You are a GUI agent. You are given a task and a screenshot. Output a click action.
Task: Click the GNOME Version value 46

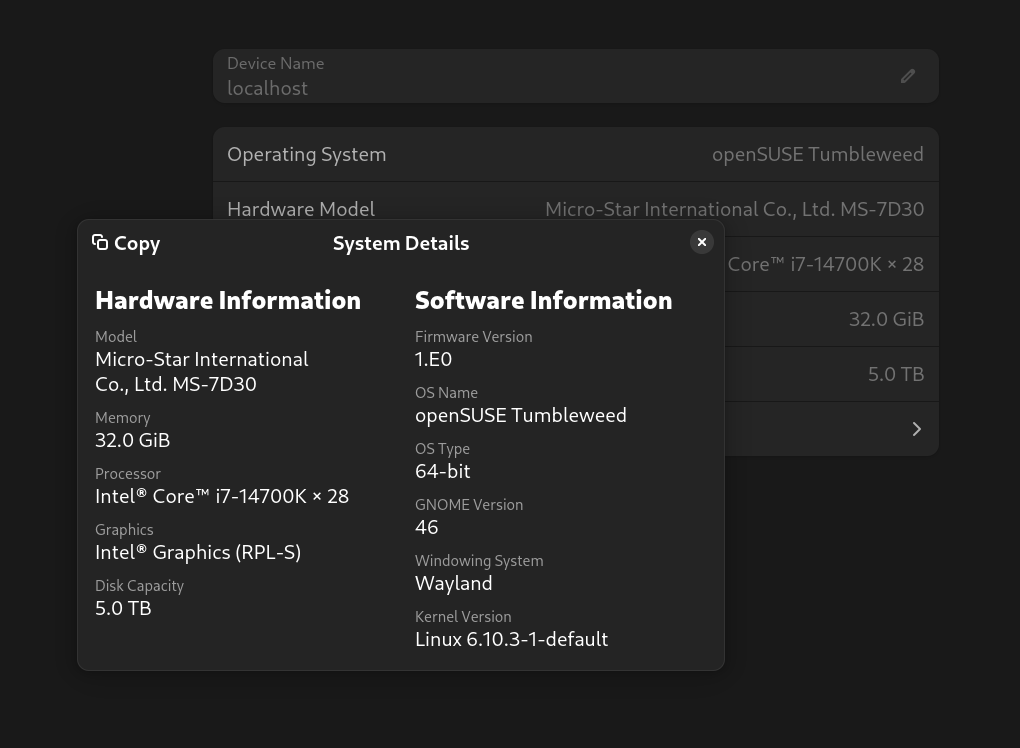pos(427,527)
